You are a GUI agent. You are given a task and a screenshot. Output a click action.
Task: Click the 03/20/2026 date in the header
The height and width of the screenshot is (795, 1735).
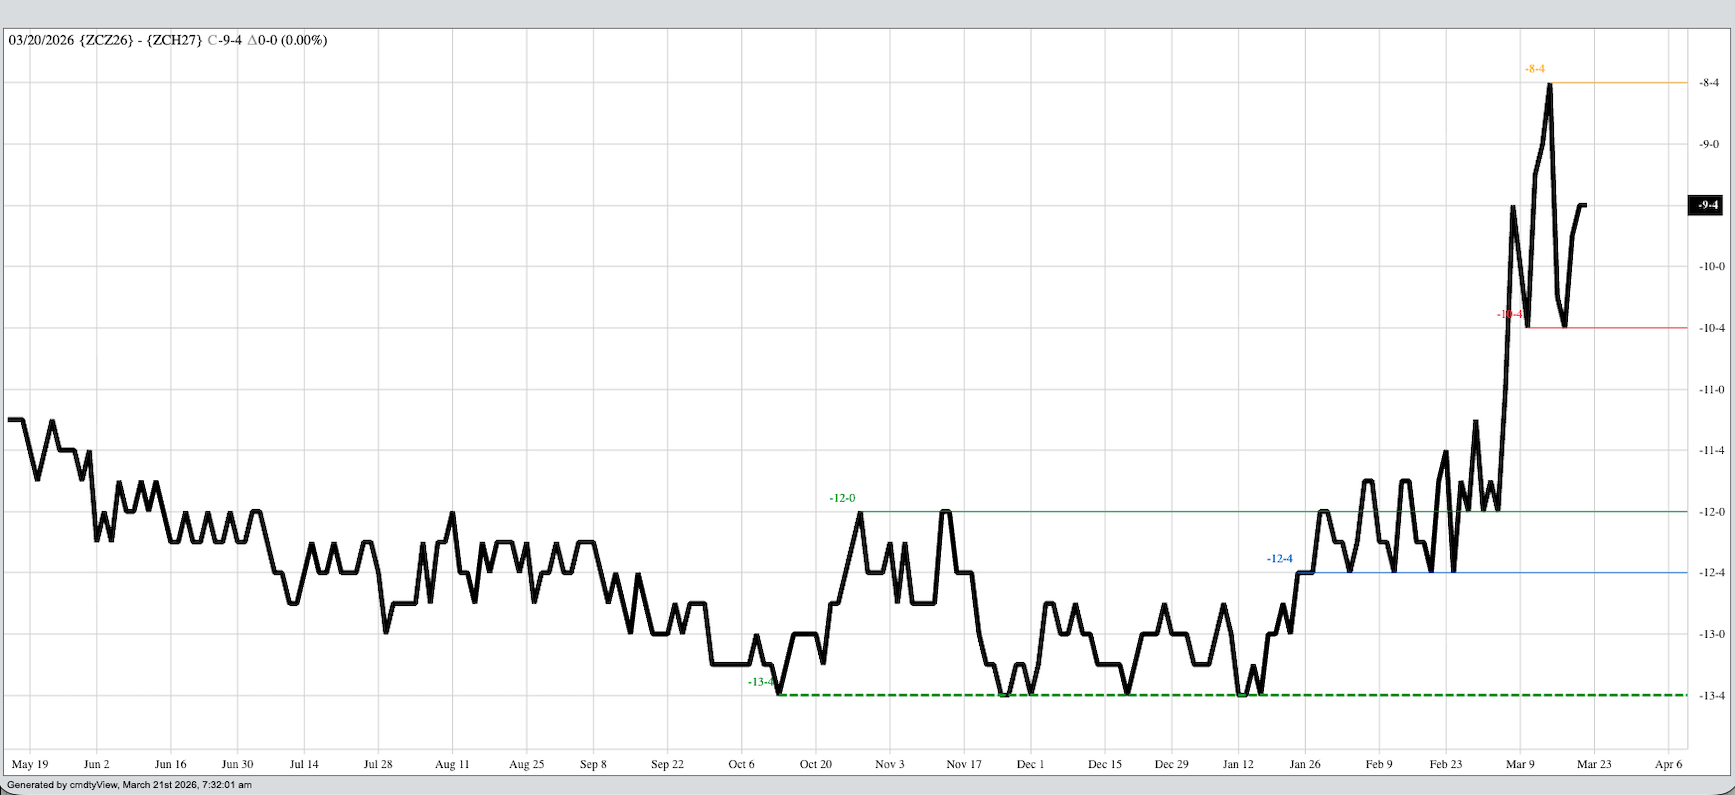[41, 40]
